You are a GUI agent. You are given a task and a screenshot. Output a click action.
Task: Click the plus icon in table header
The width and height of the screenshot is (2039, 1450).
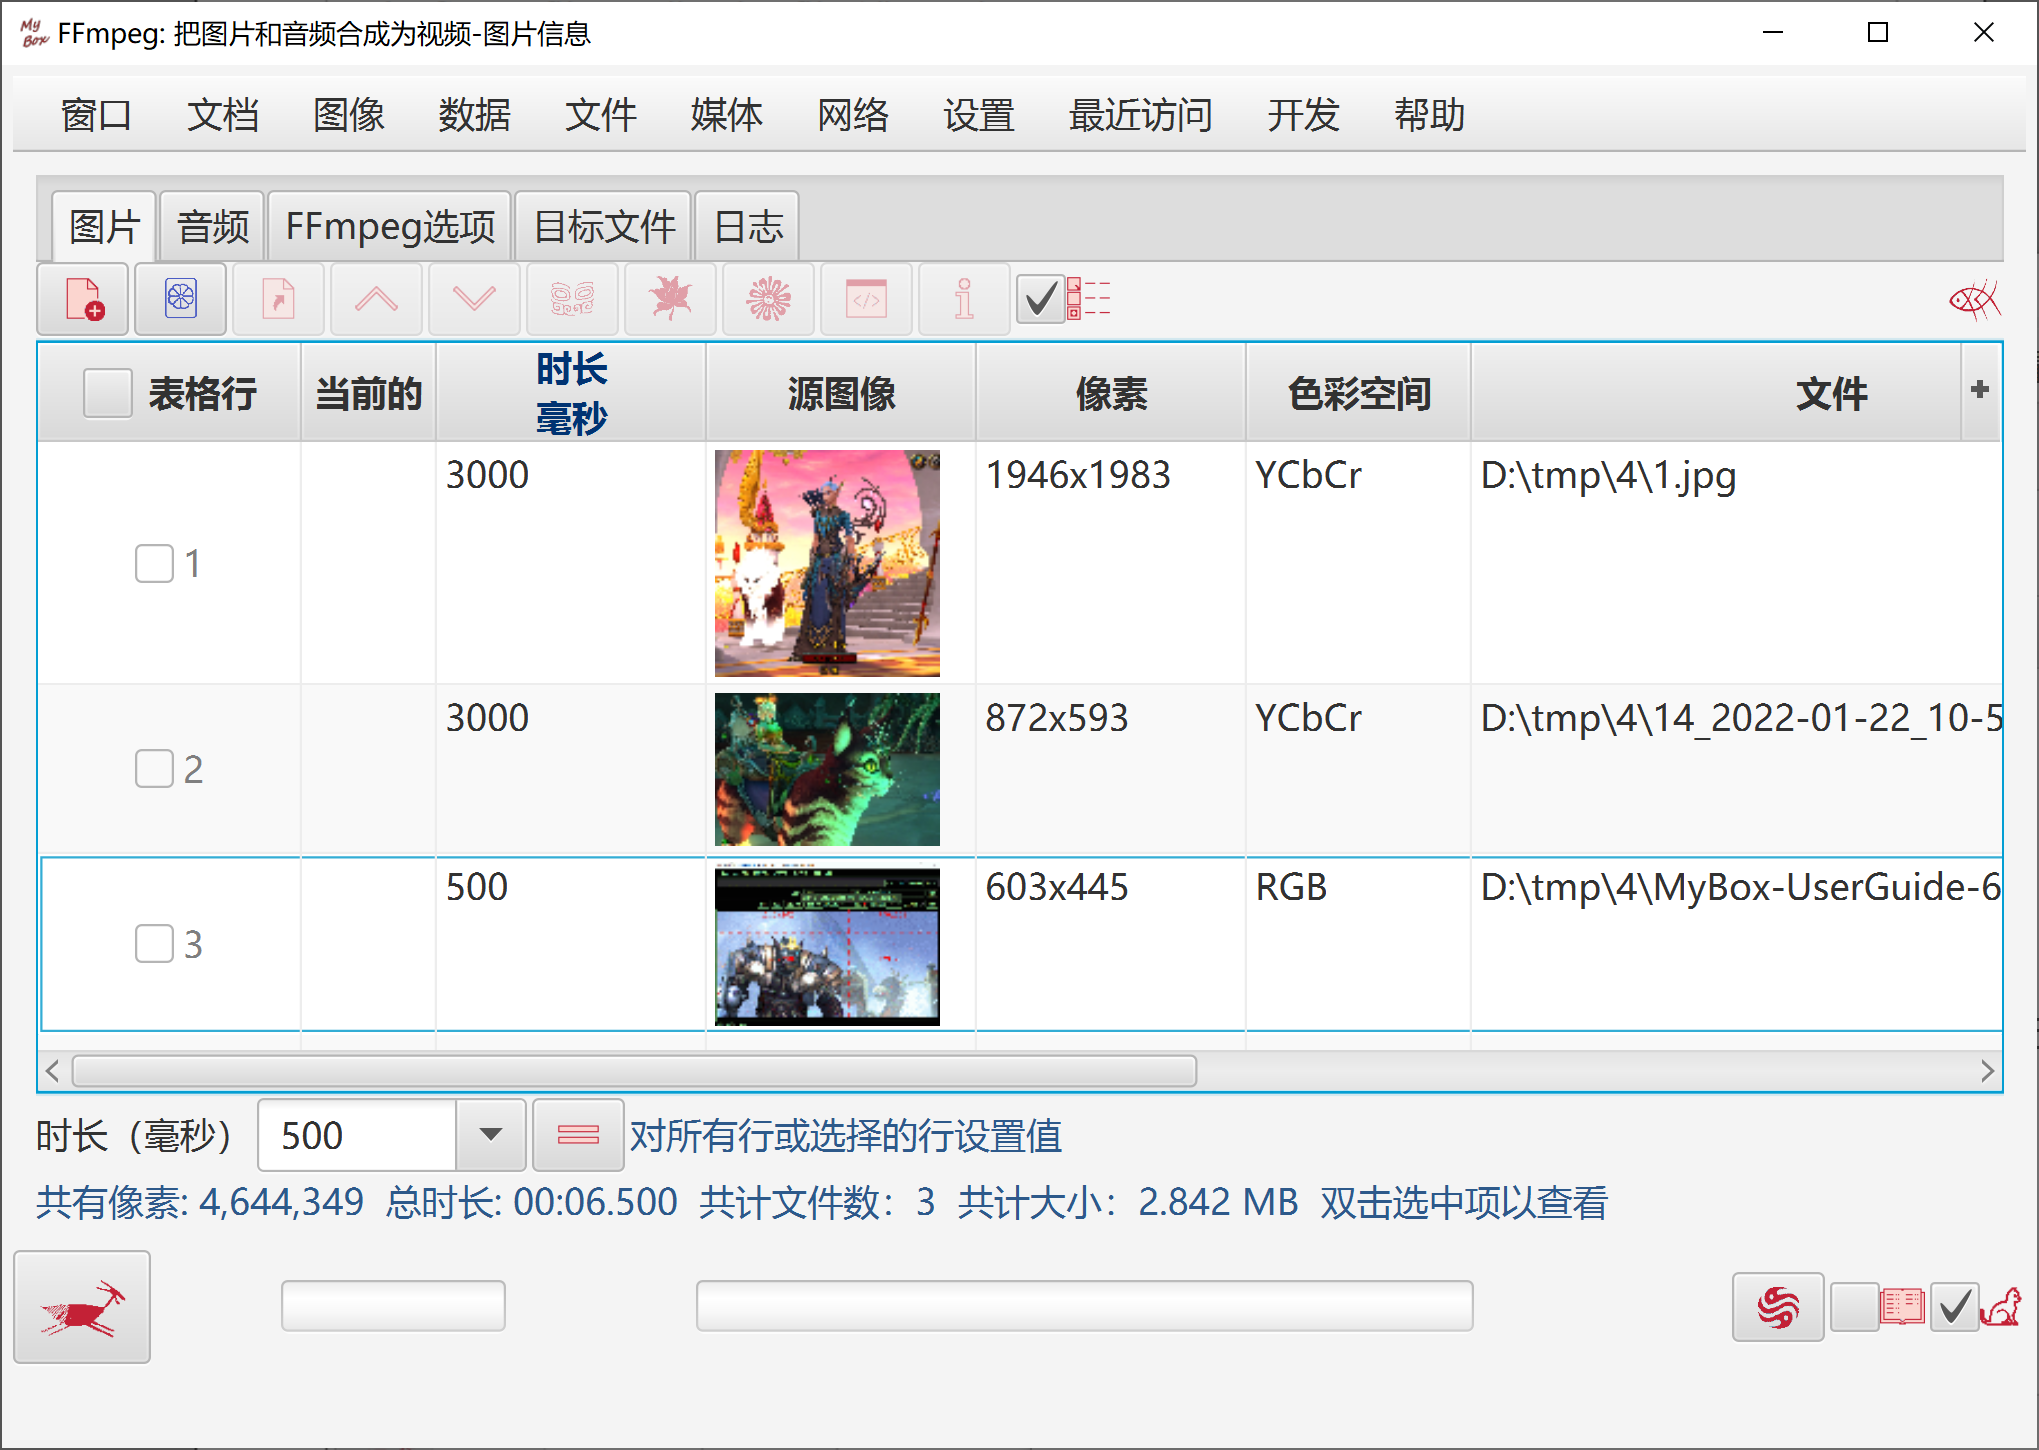[x=1979, y=390]
